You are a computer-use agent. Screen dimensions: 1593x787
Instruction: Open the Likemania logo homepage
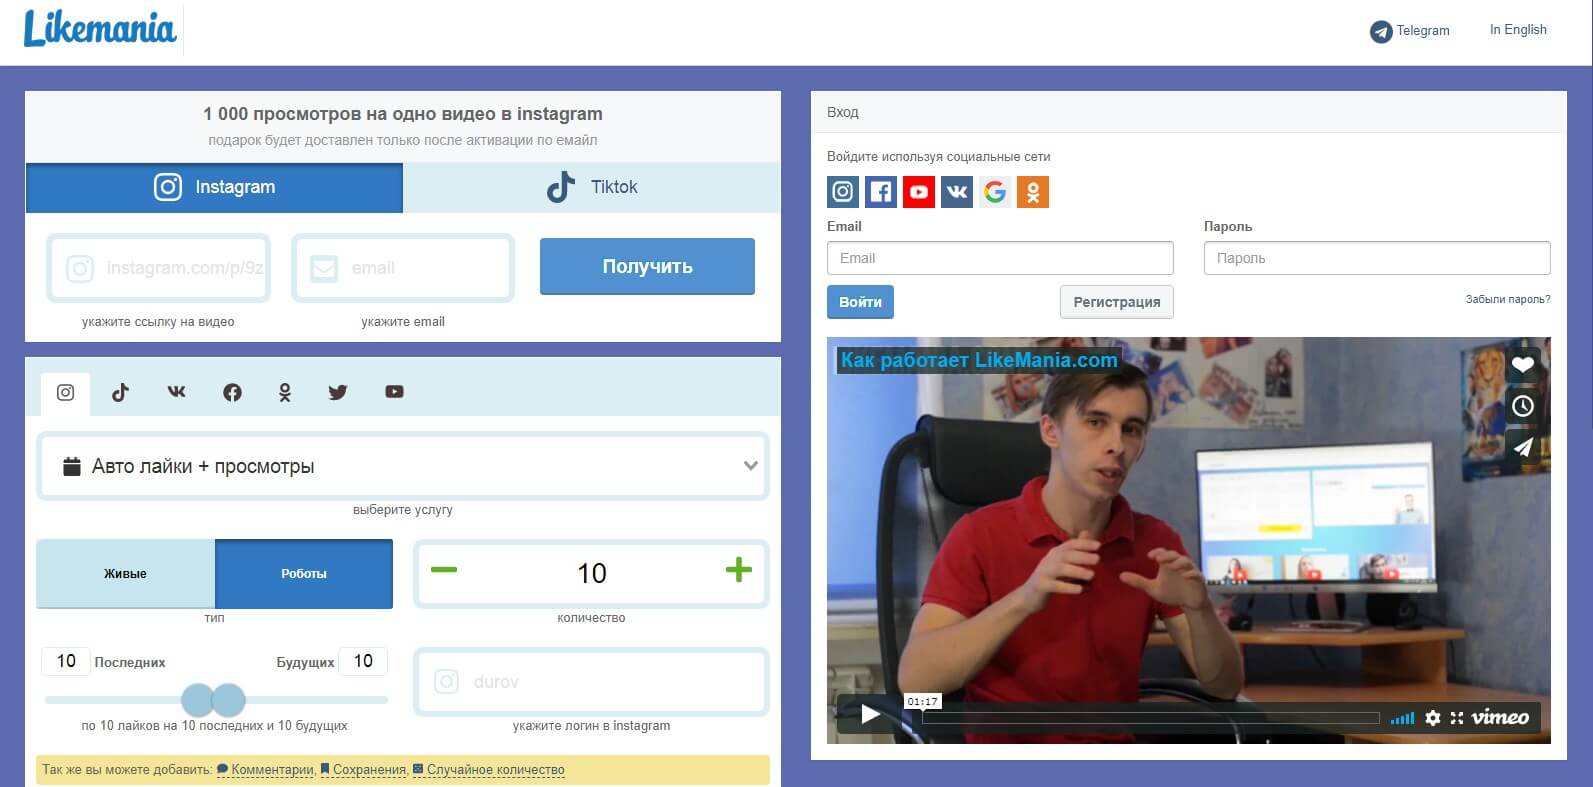(x=100, y=29)
